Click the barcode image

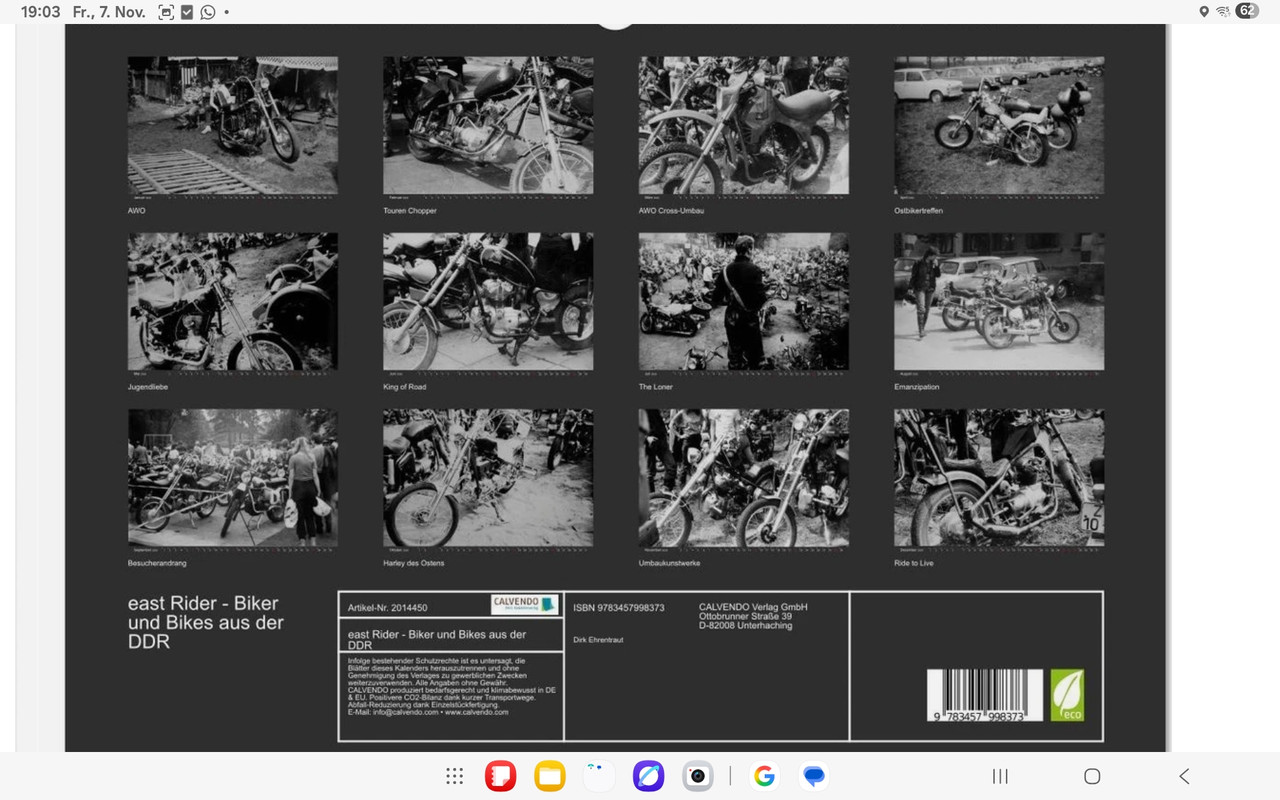point(984,696)
